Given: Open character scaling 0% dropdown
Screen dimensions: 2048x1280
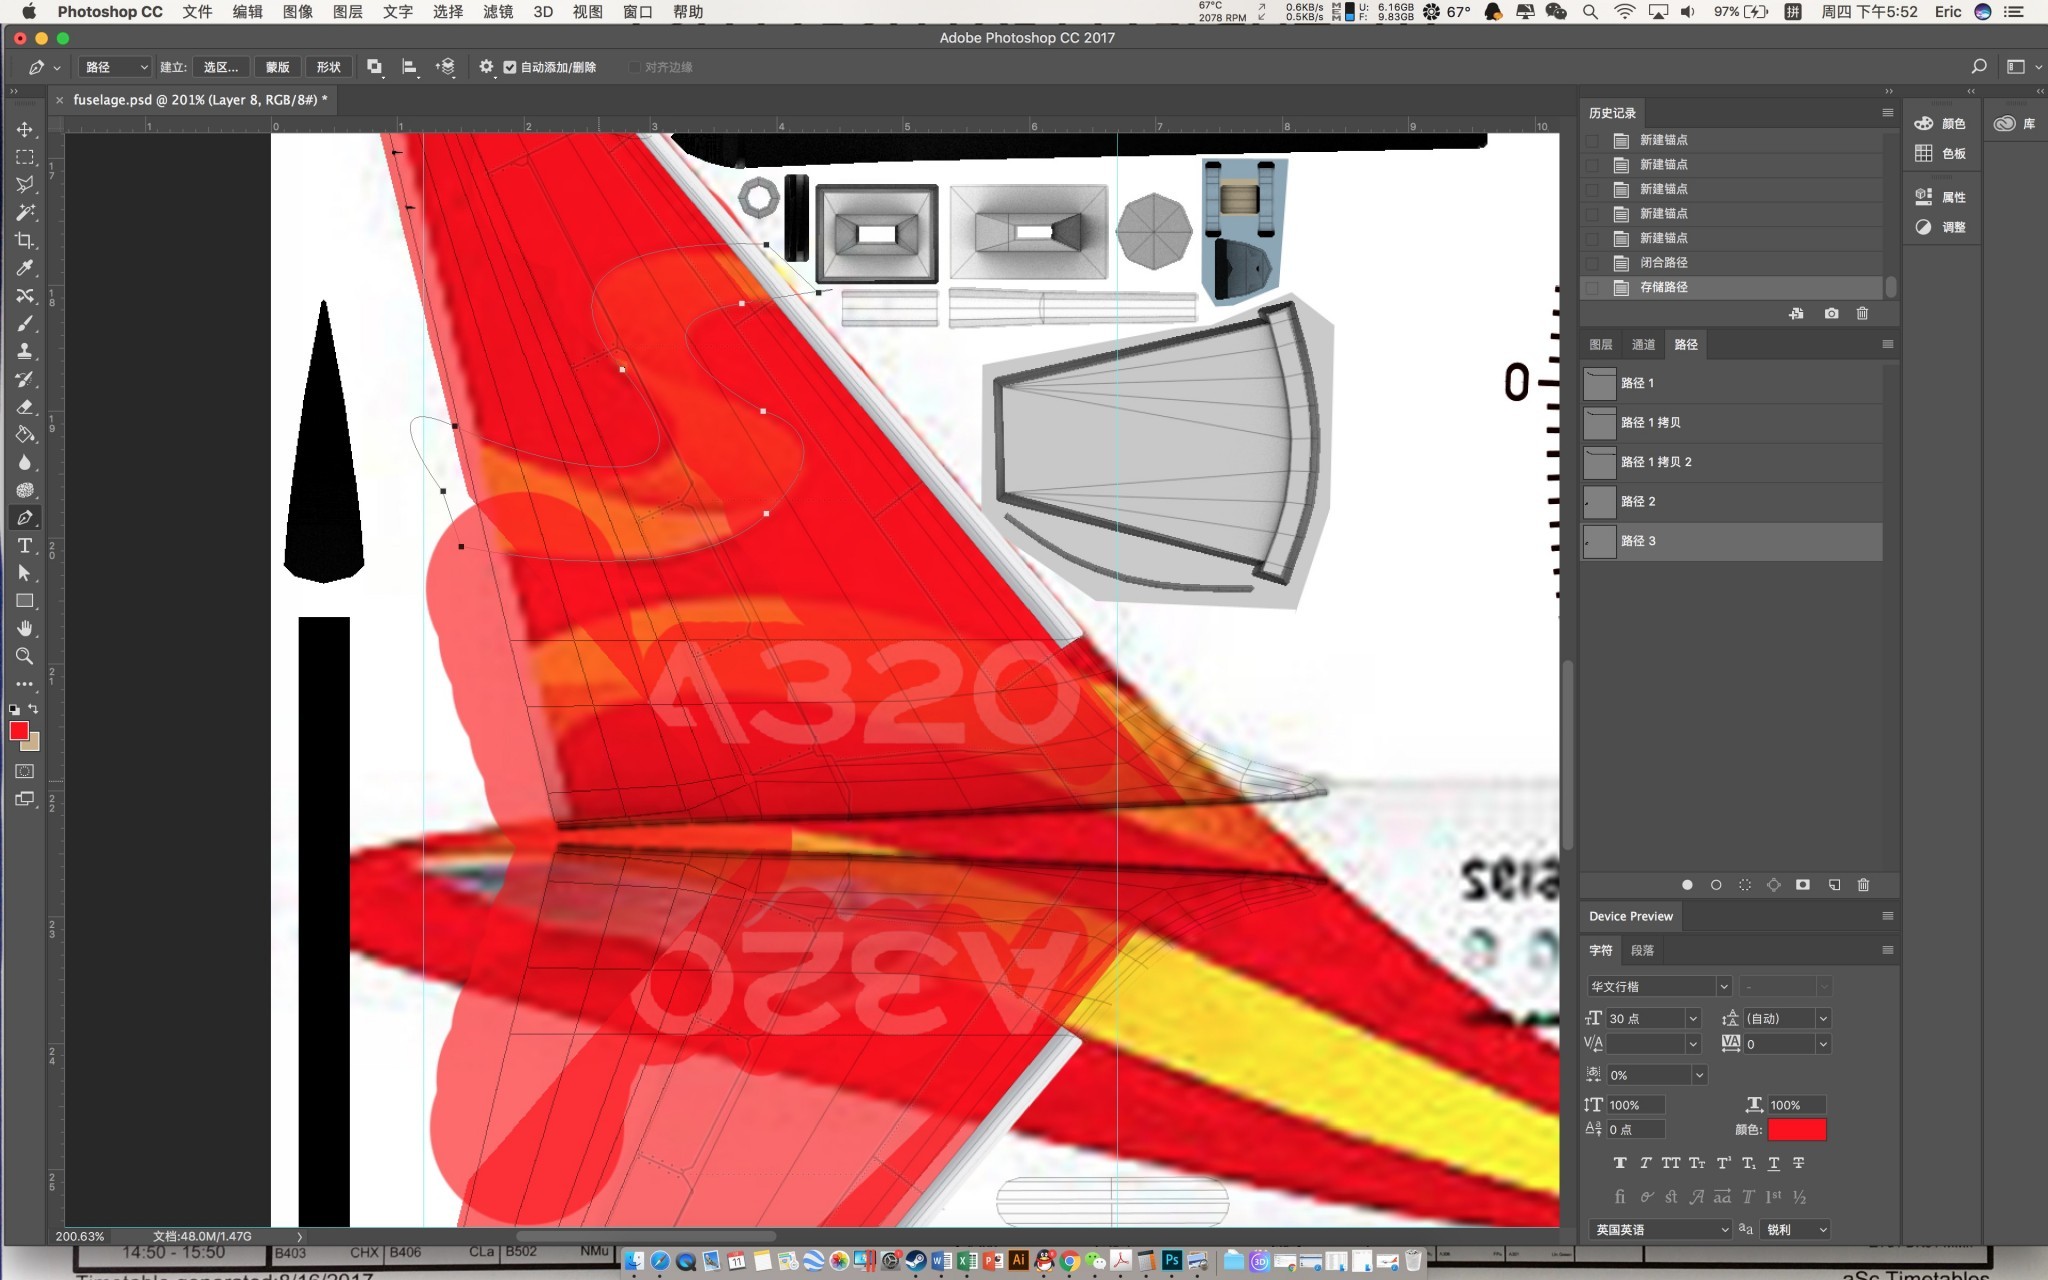Looking at the screenshot, I should (1699, 1075).
